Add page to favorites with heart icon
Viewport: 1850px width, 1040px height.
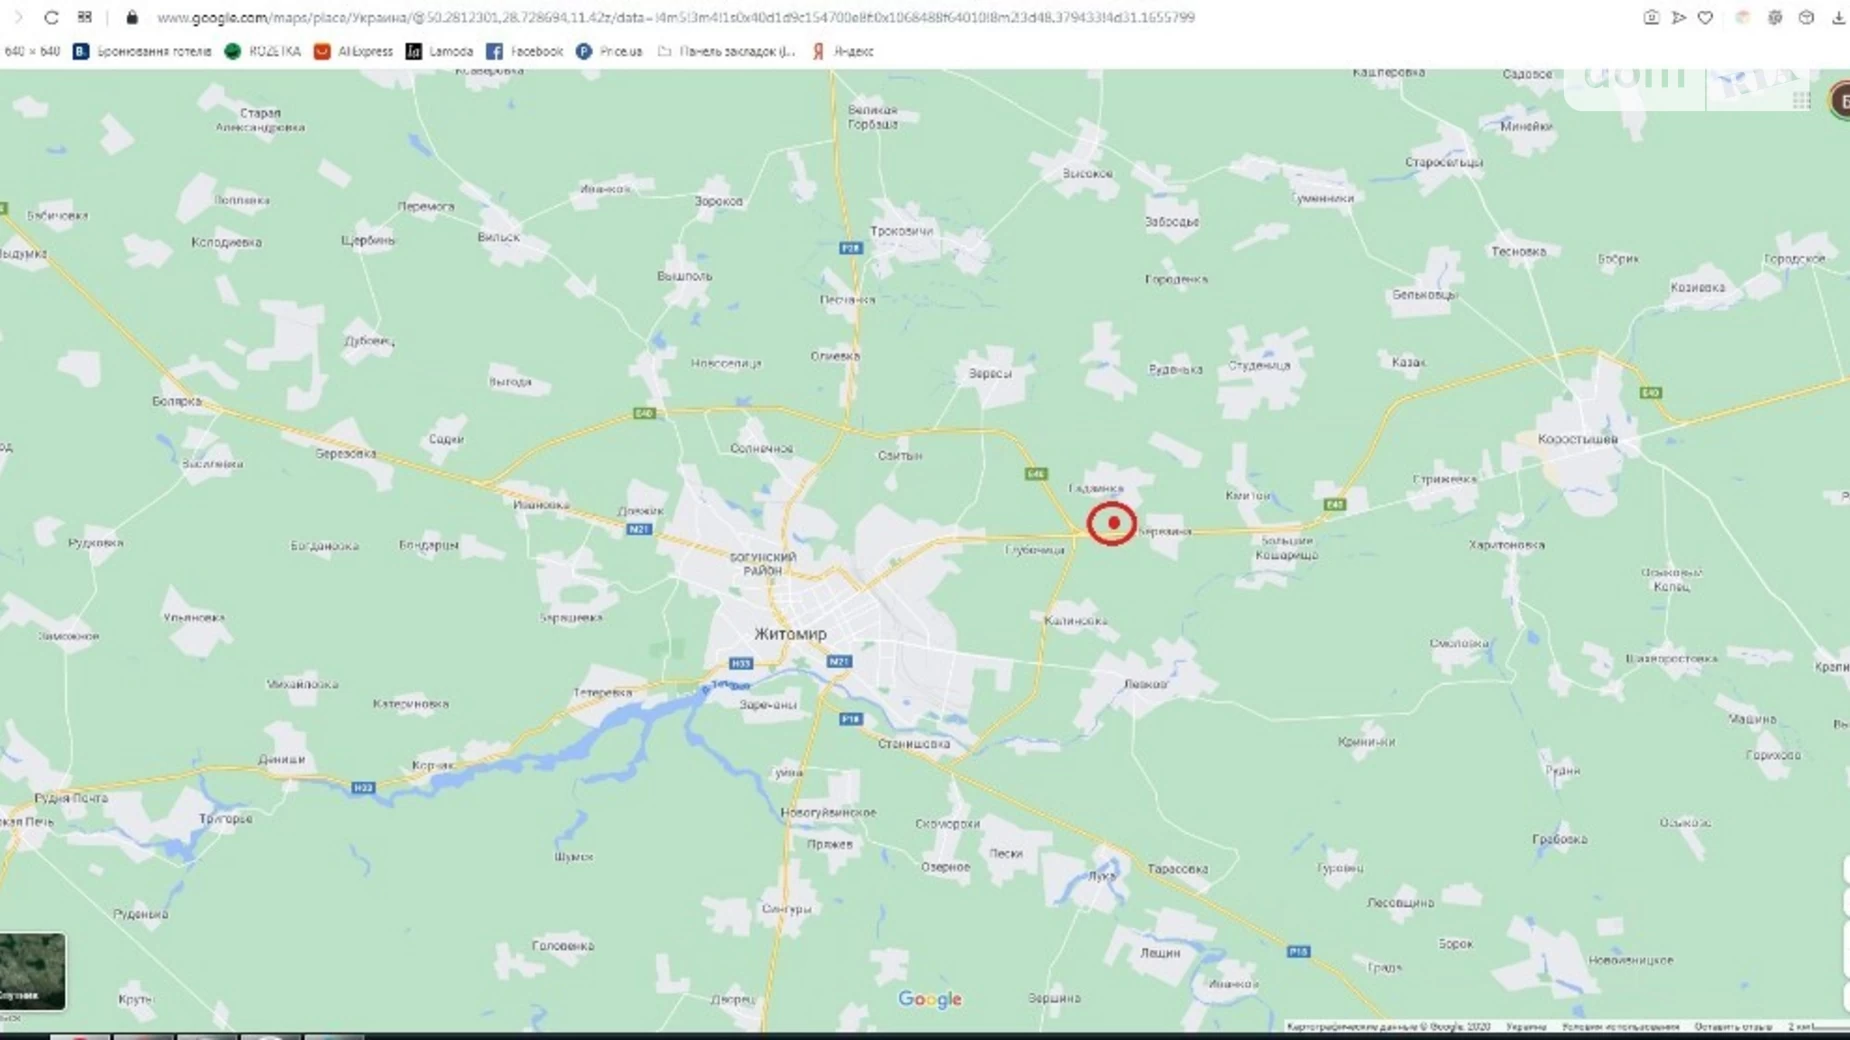1706,17
